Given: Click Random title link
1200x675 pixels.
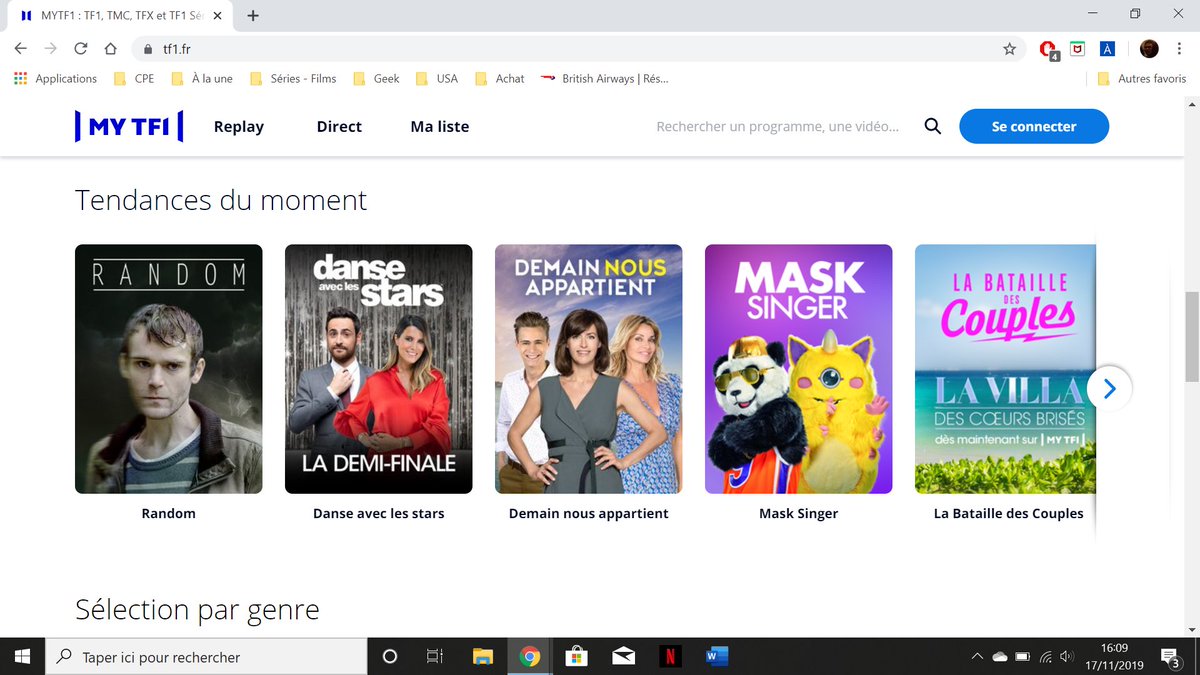Looking at the screenshot, I should 169,513.
